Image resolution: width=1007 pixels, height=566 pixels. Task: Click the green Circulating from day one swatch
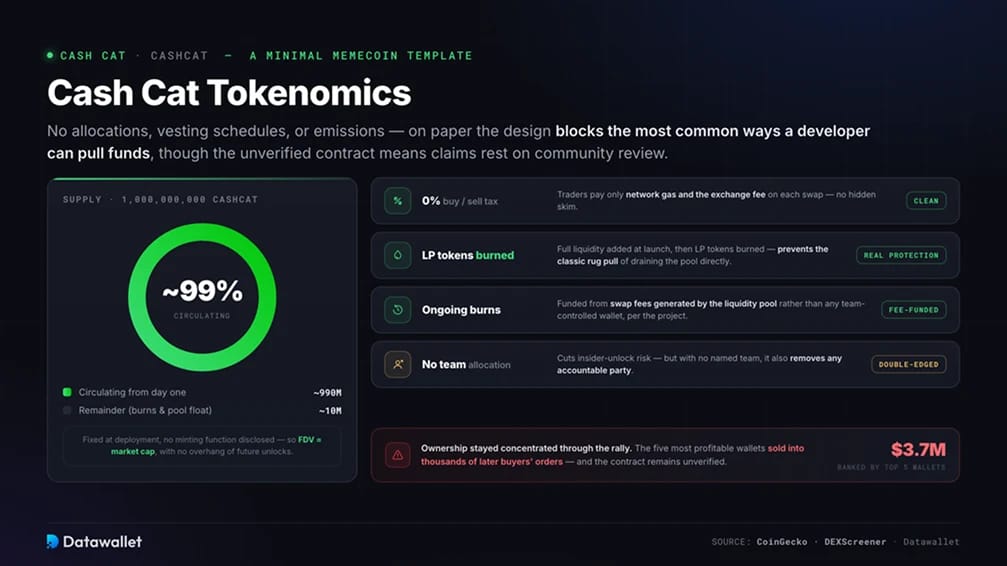[67, 392]
